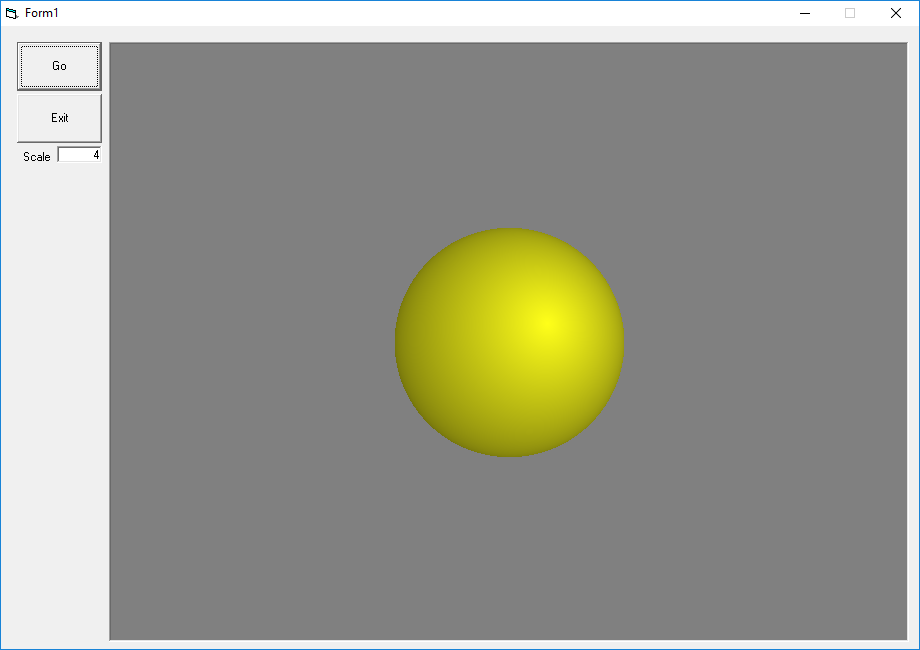Click the border between sidebar and canvas

pos(108,340)
